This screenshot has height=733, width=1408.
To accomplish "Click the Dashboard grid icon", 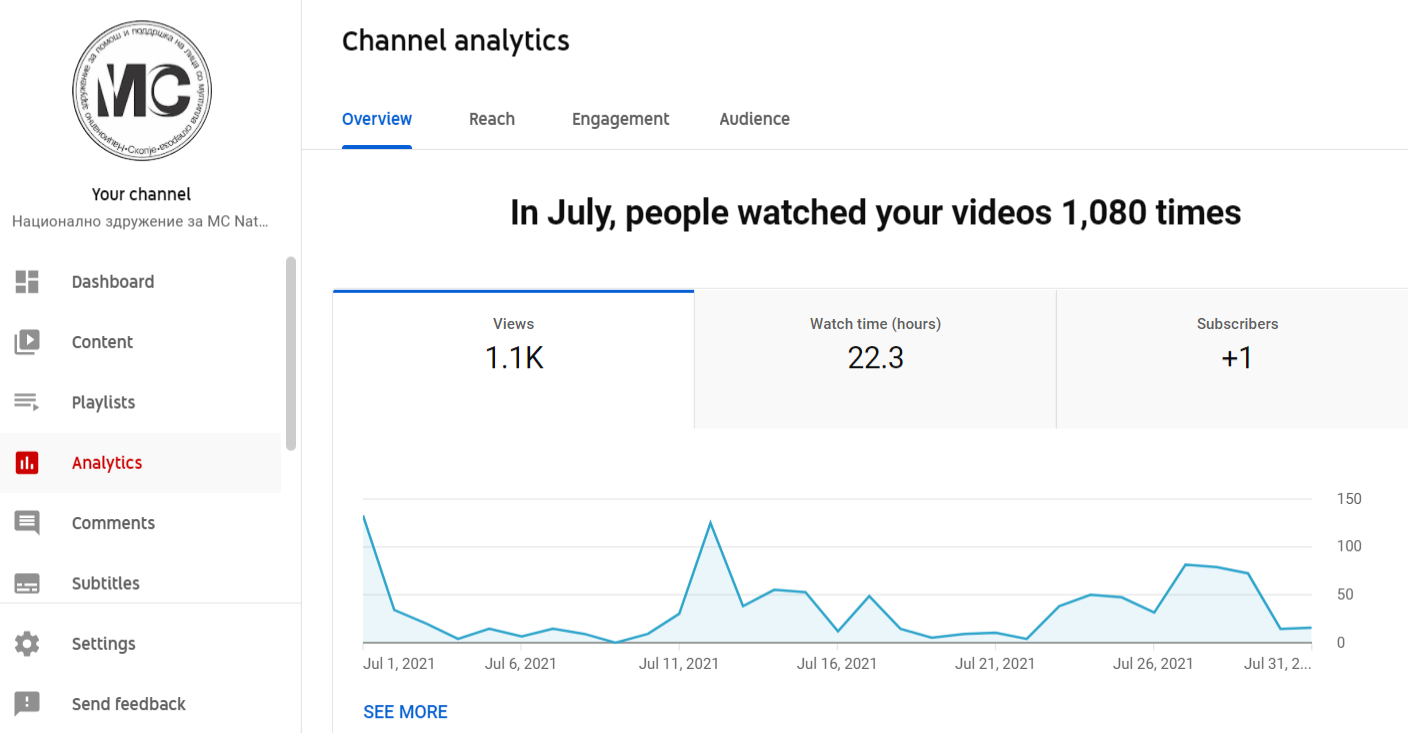I will pos(27,282).
